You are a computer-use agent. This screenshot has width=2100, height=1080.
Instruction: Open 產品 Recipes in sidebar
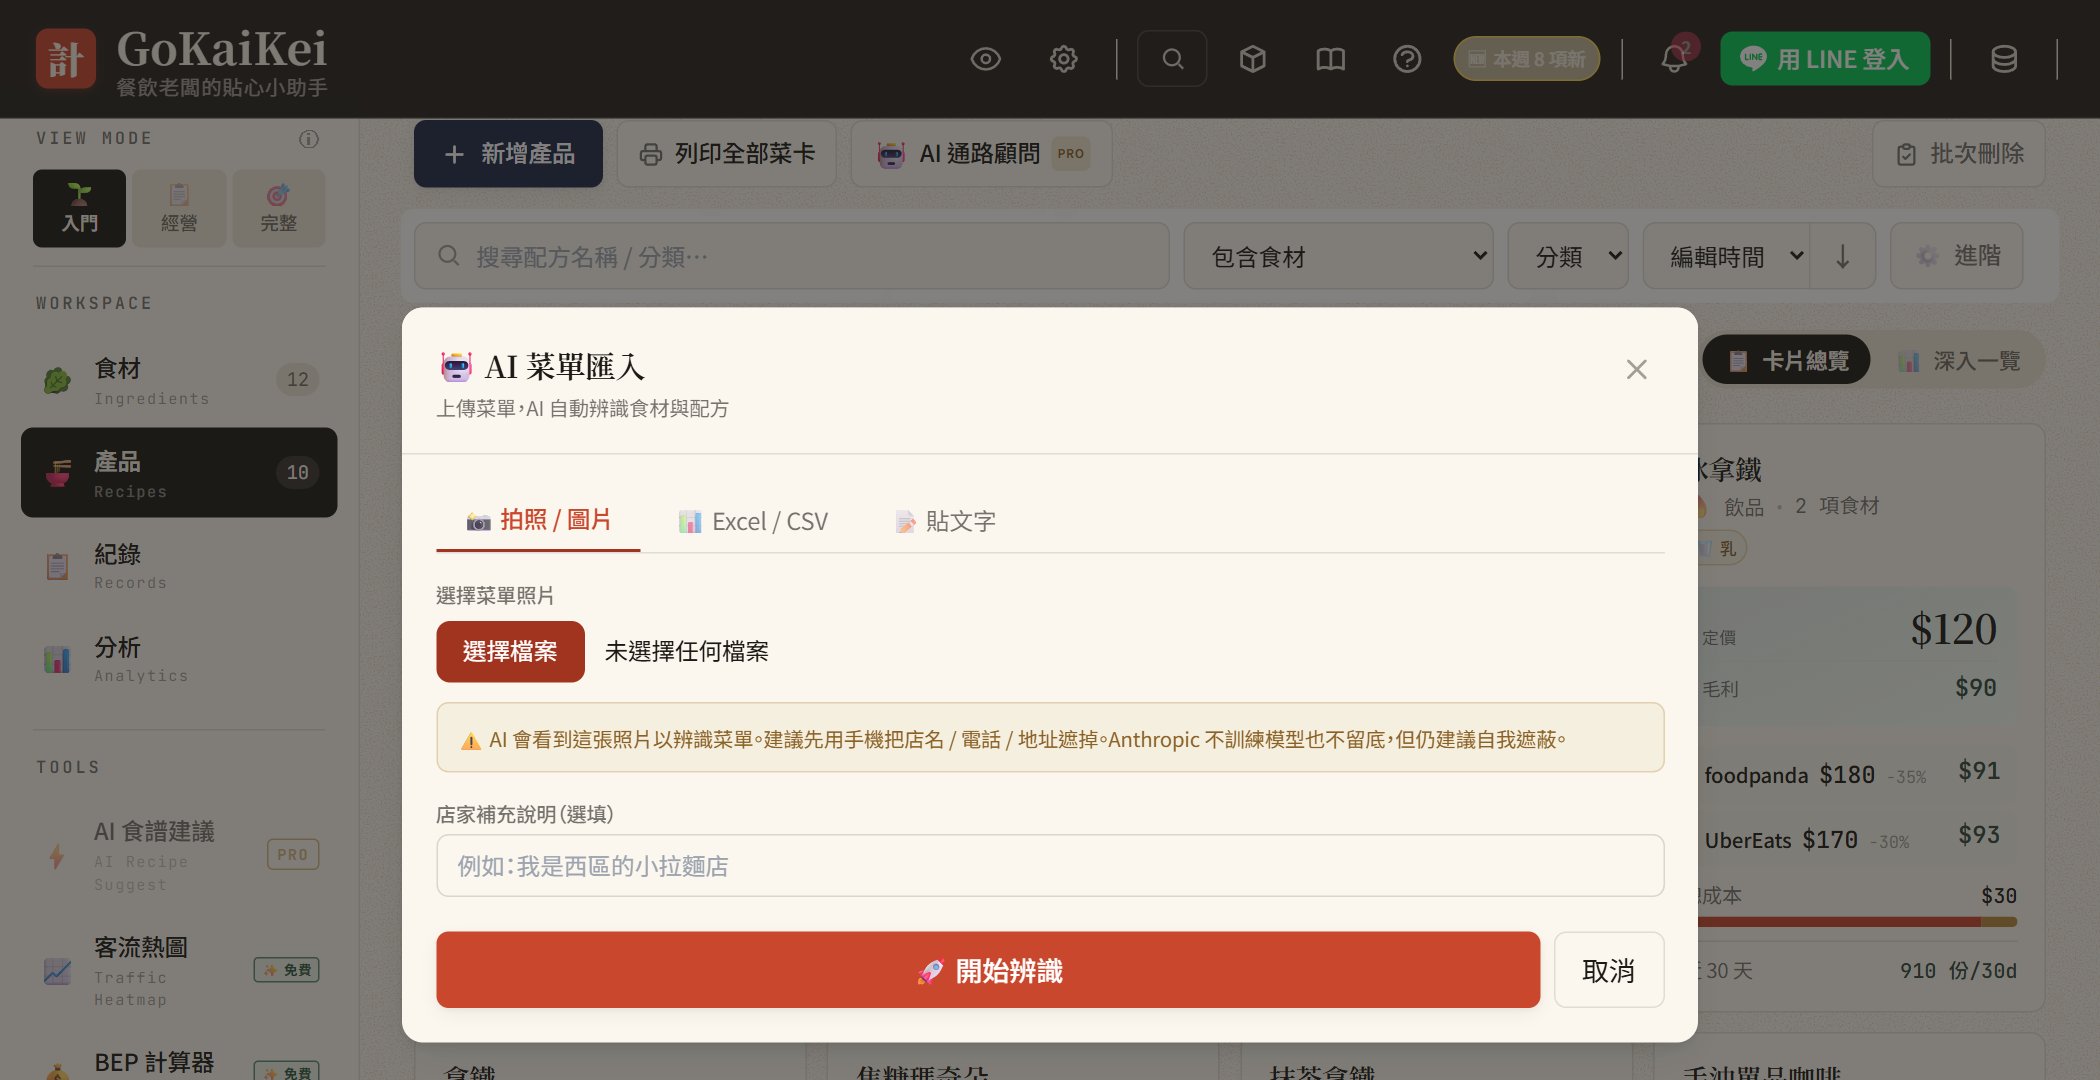click(179, 472)
